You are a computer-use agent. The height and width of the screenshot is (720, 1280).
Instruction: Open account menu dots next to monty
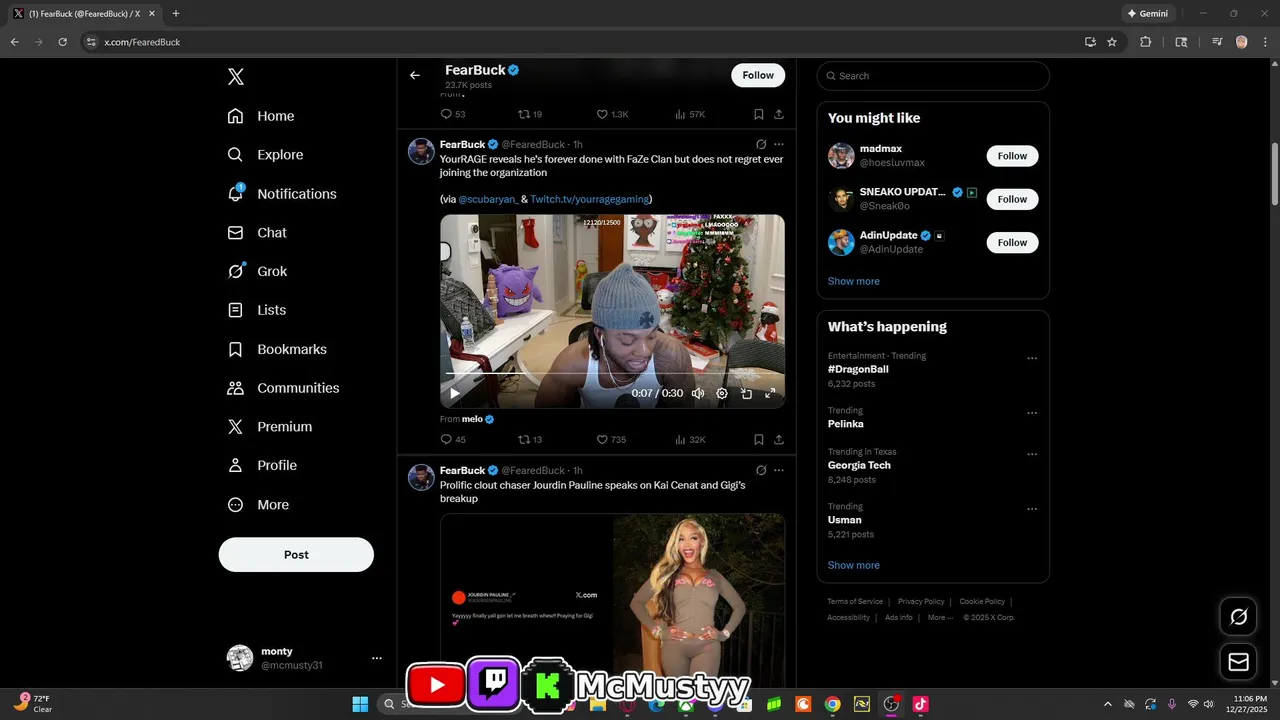377,658
